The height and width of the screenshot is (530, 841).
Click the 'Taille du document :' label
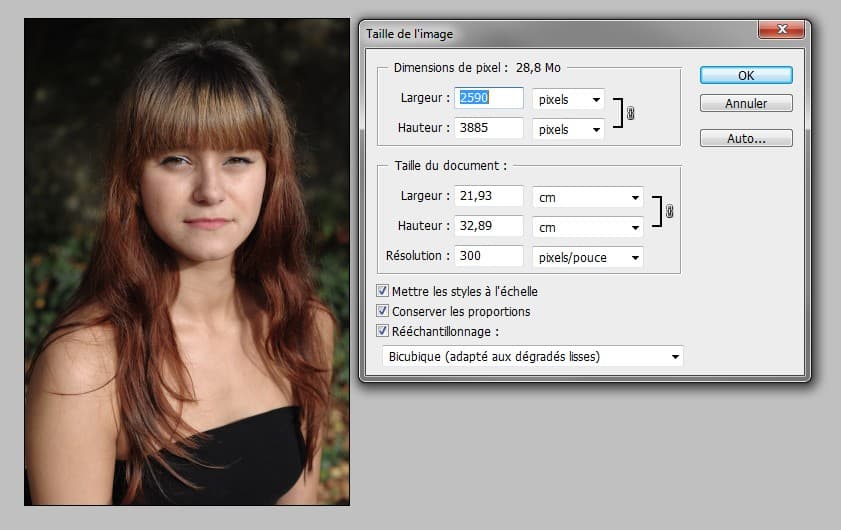(451, 166)
